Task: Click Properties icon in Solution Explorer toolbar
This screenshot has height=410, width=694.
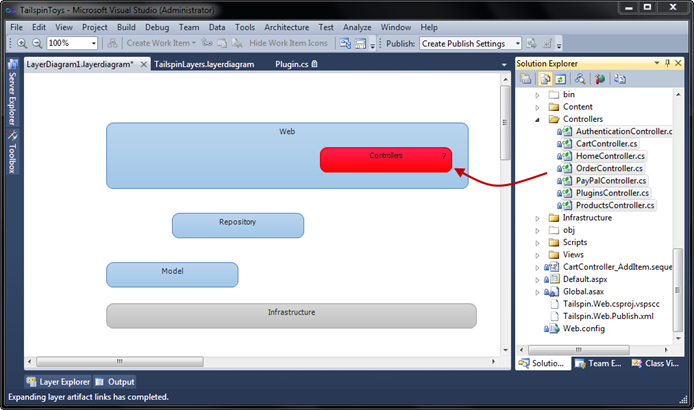Action: tap(526, 79)
